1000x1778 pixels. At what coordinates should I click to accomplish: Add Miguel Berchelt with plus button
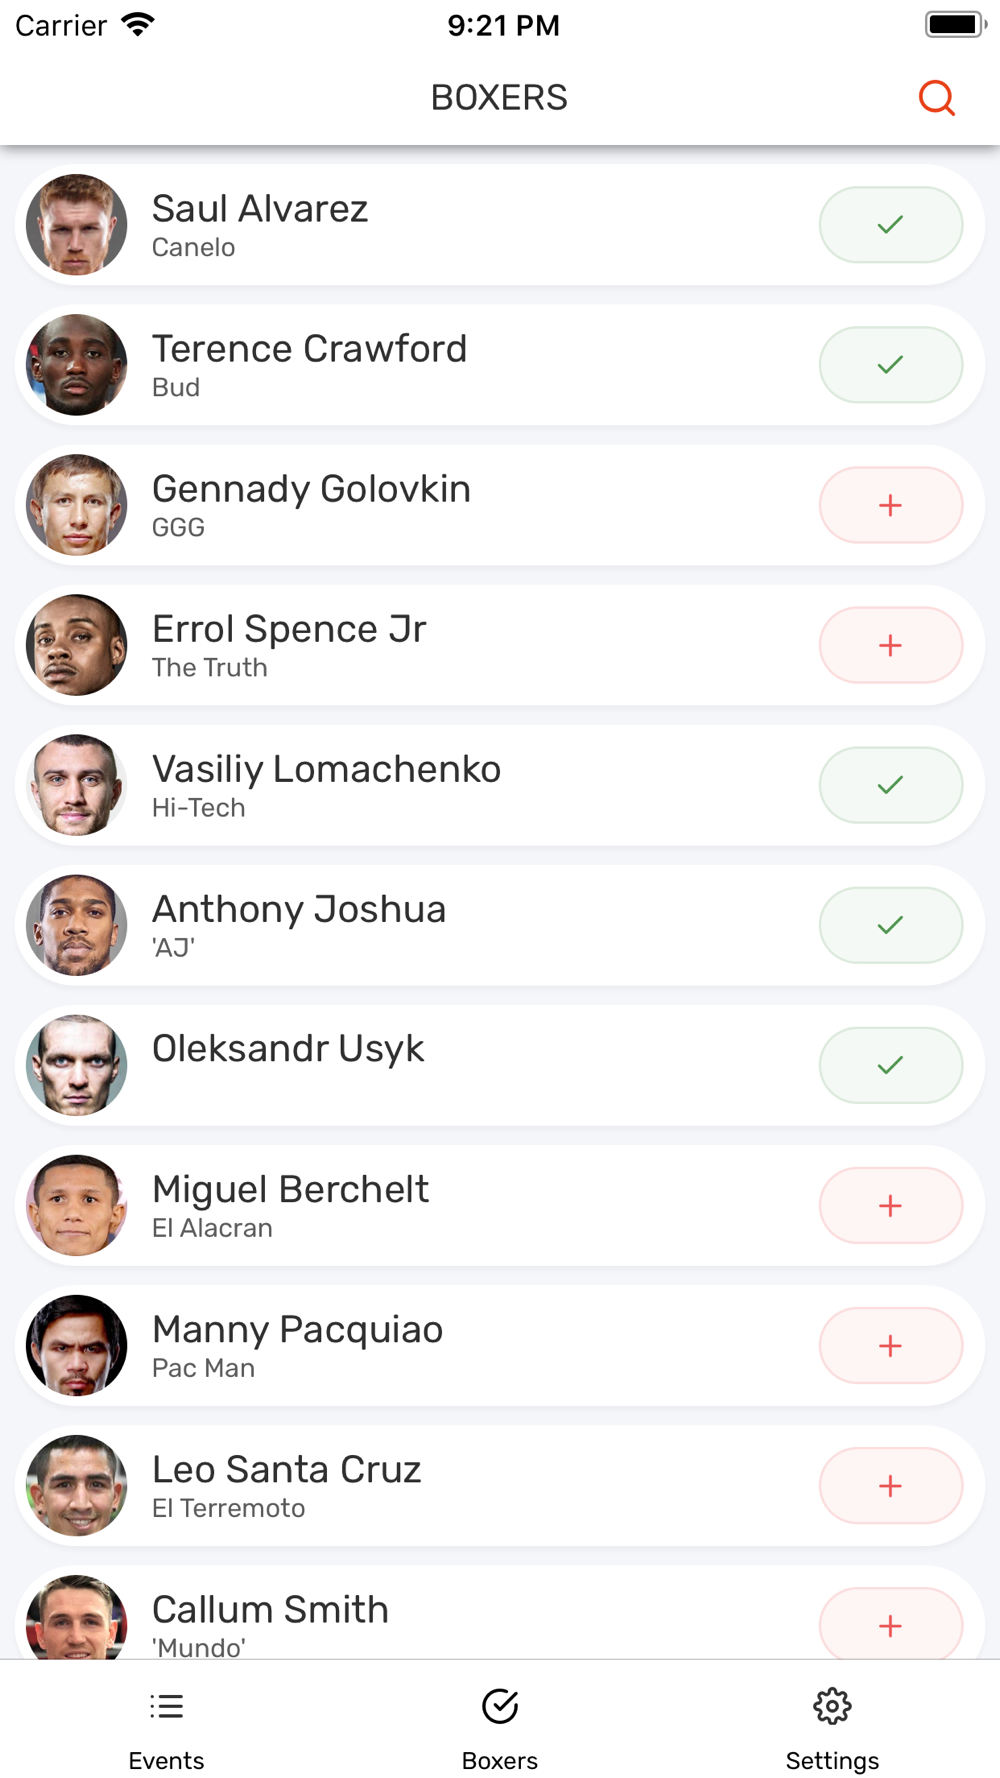891,1205
